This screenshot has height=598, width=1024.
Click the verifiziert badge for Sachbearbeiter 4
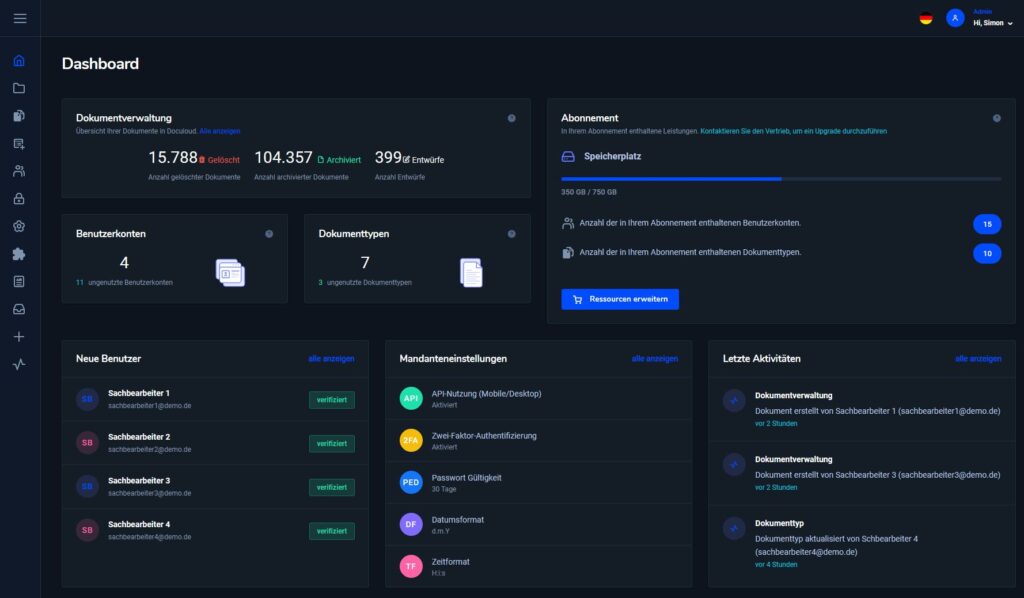point(332,531)
